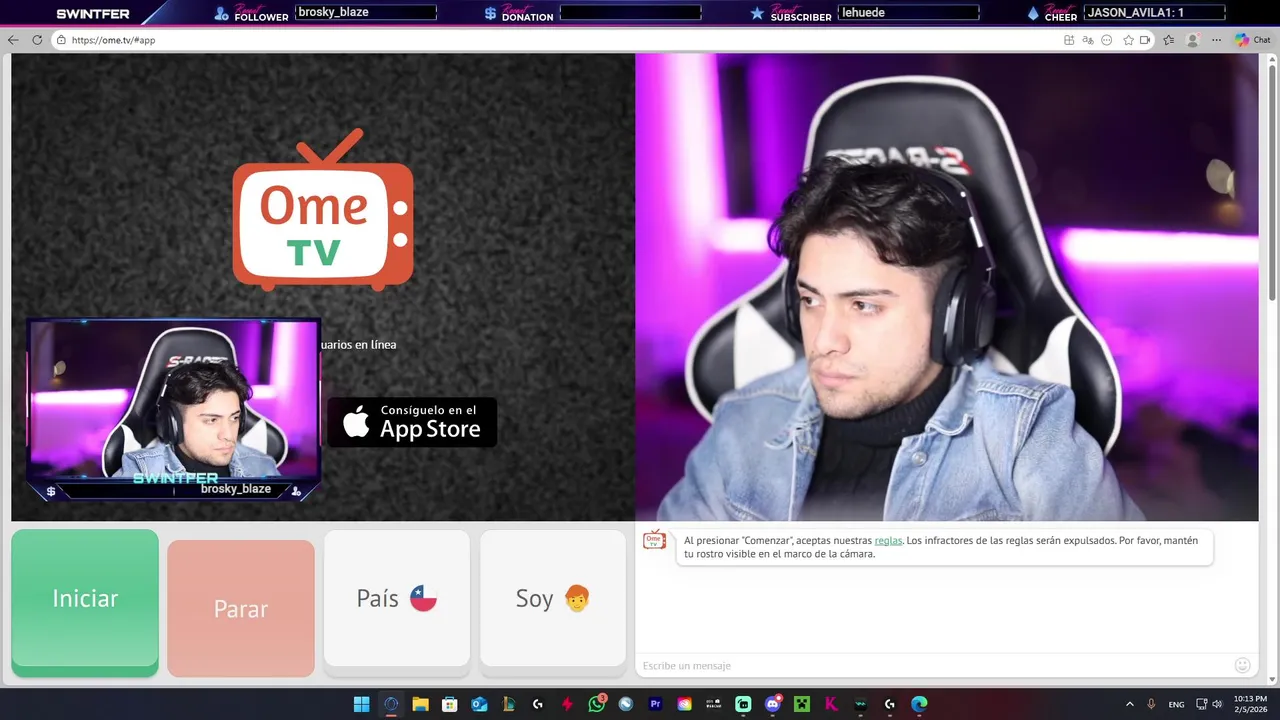Bookmark this page with star icon

click(x=1128, y=40)
